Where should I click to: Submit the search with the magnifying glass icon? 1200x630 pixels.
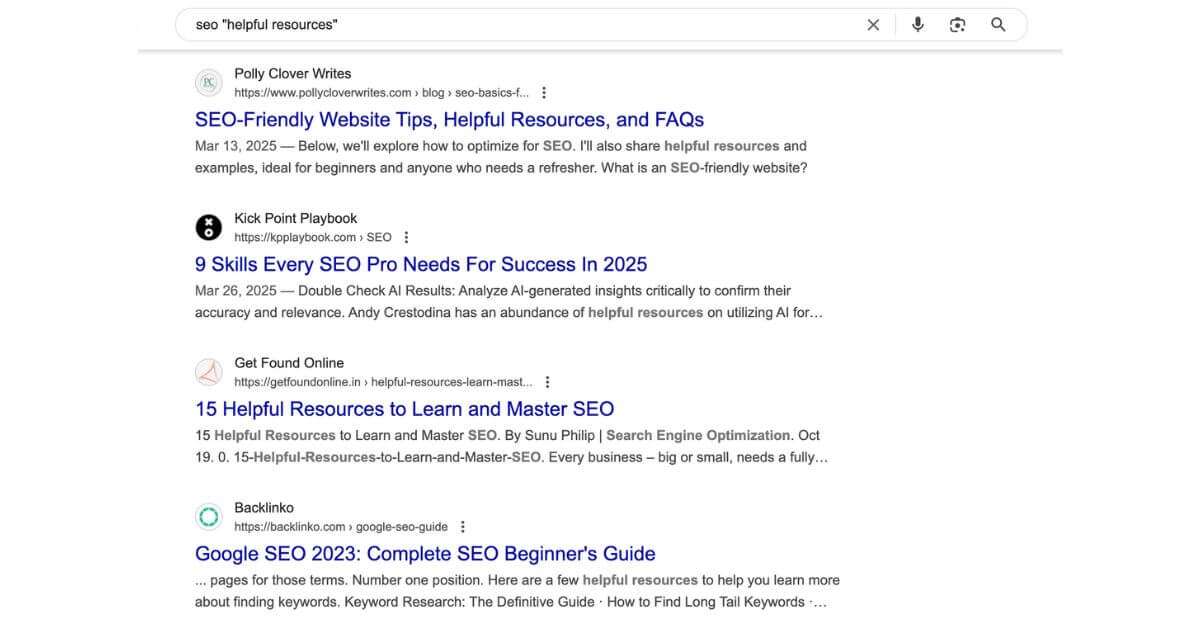998,25
